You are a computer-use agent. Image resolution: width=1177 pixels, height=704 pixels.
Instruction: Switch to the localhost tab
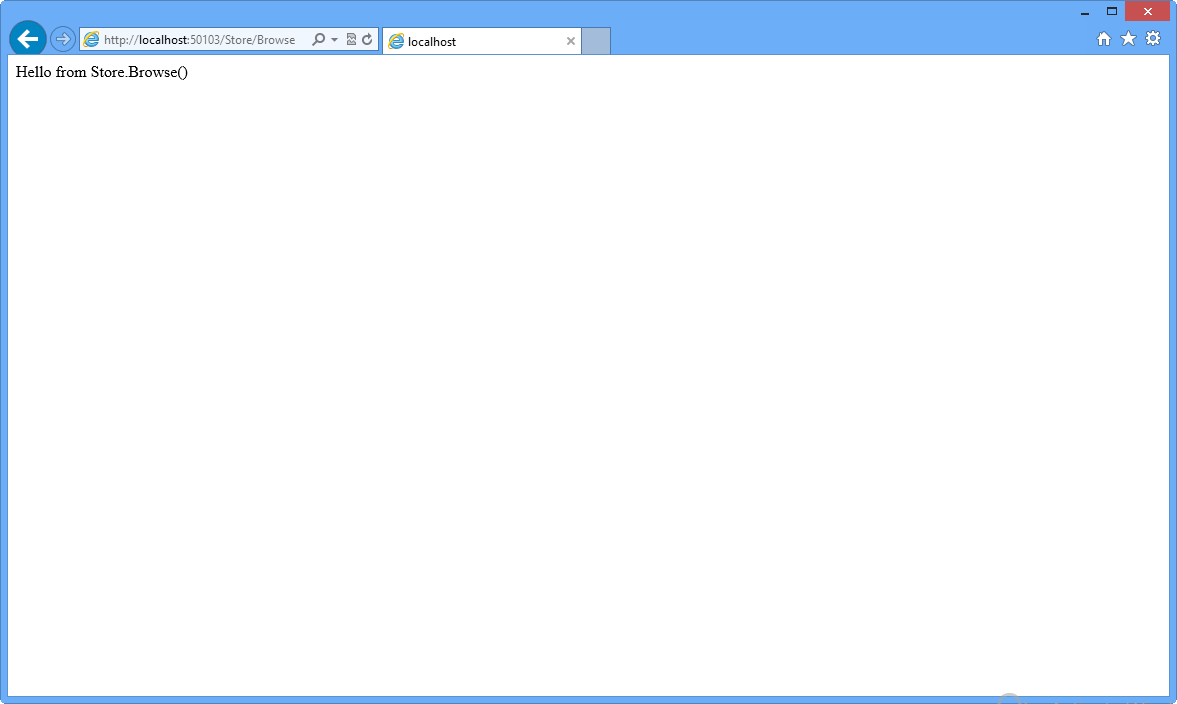[480, 41]
